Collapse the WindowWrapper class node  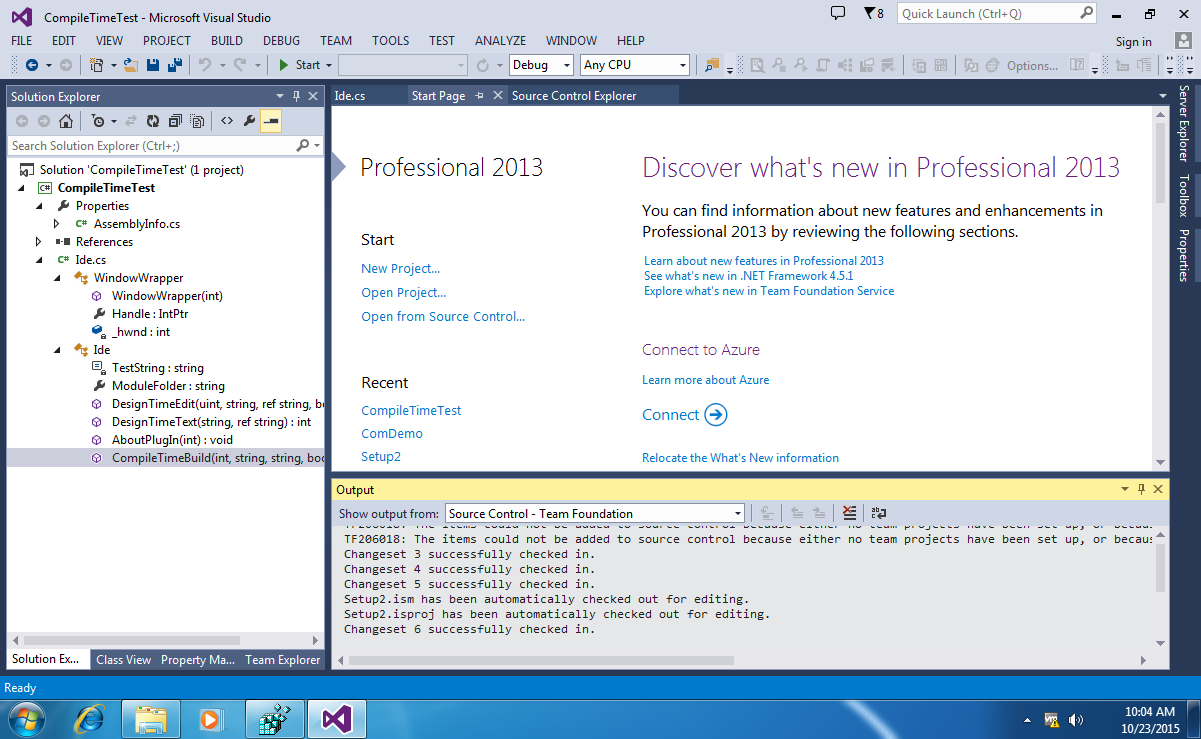click(58, 278)
